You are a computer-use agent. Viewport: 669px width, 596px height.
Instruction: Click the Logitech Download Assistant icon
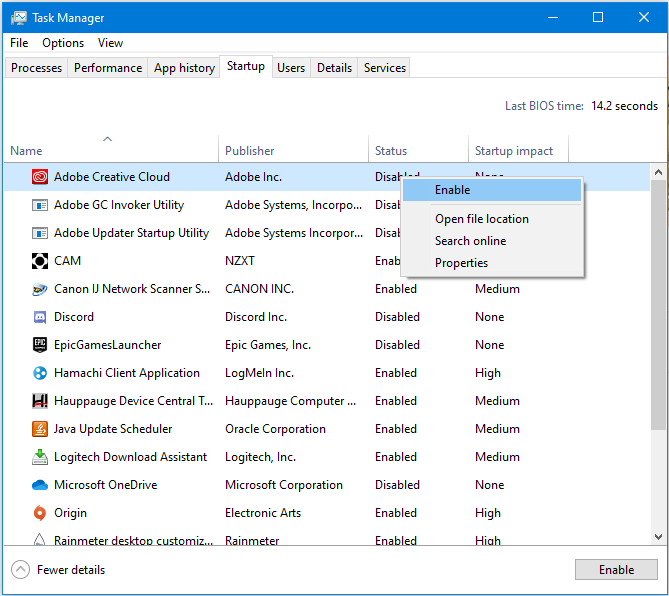click(x=40, y=457)
